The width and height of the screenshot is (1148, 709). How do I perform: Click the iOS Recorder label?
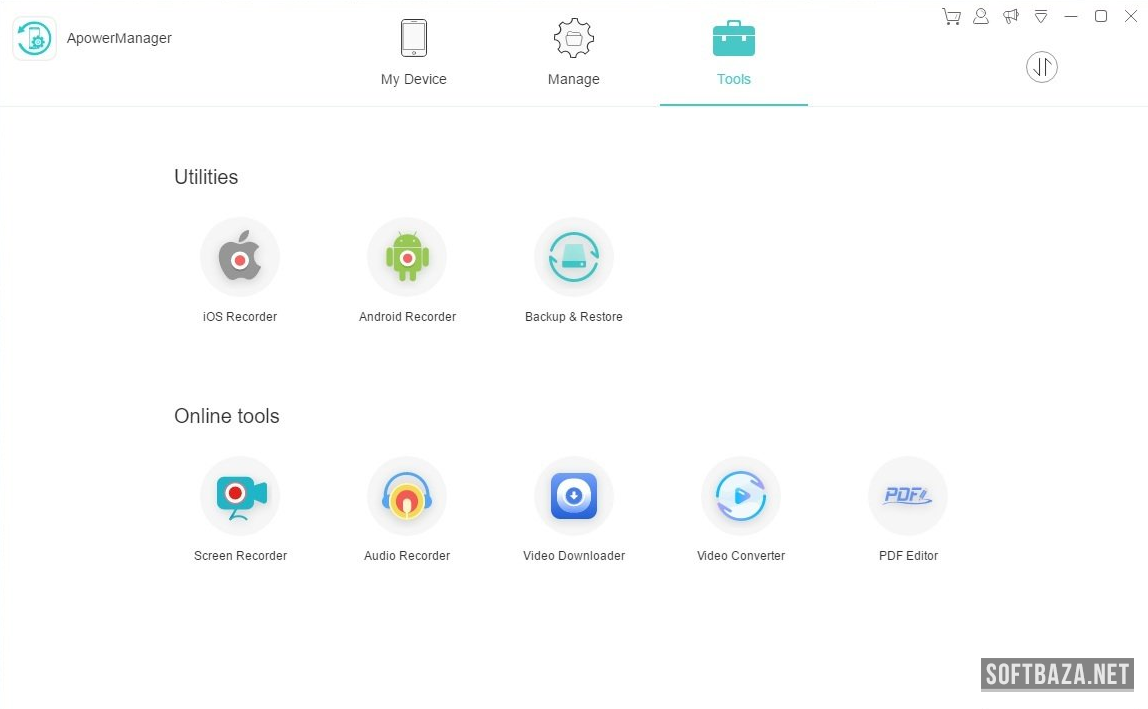[240, 317]
